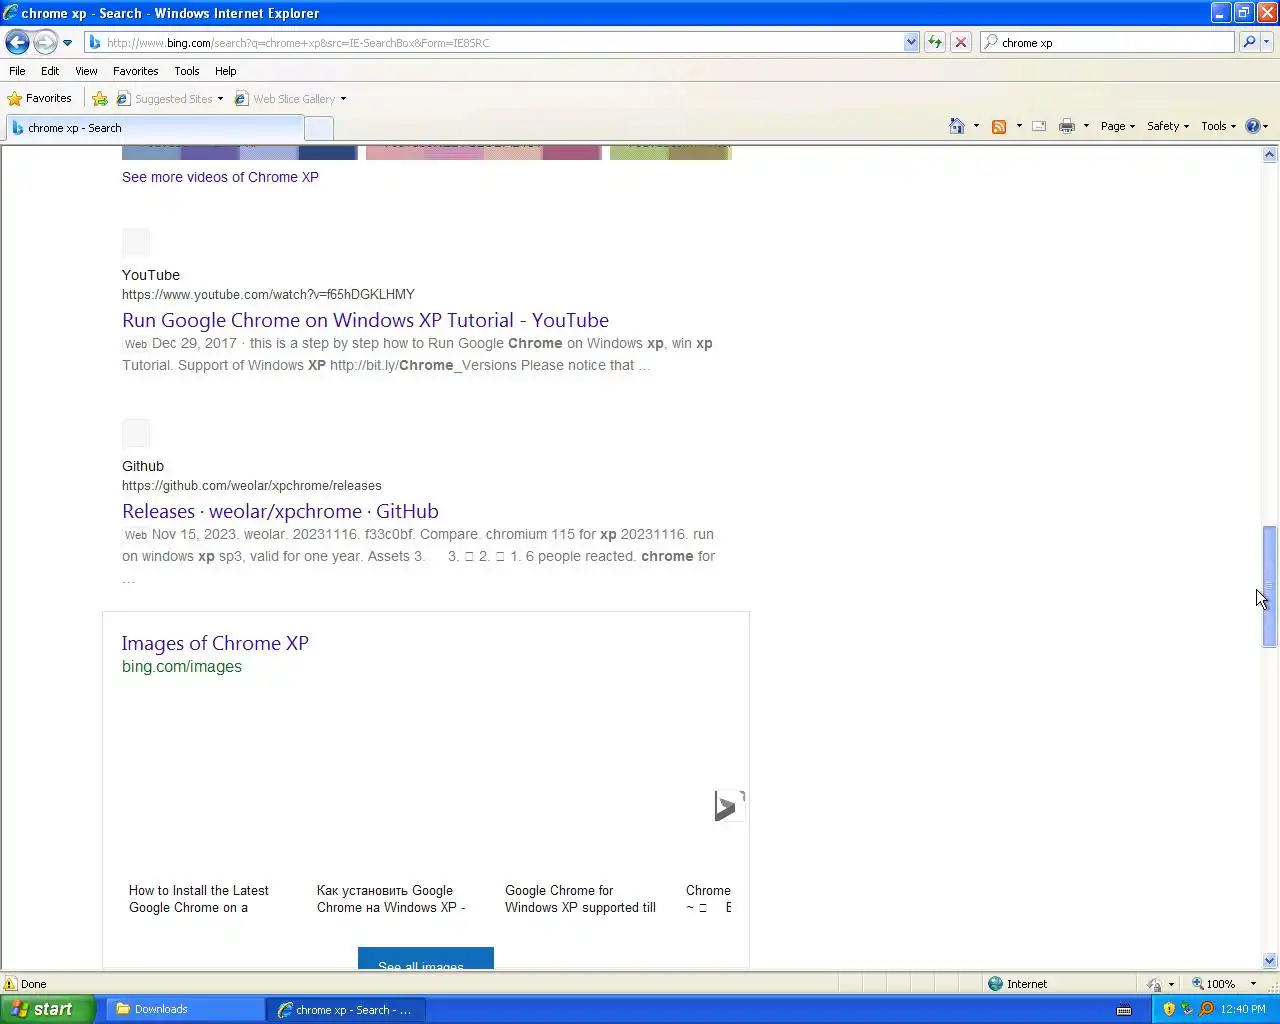Click the Home icon in command bar
Screen dimensions: 1280x1024
957,126
